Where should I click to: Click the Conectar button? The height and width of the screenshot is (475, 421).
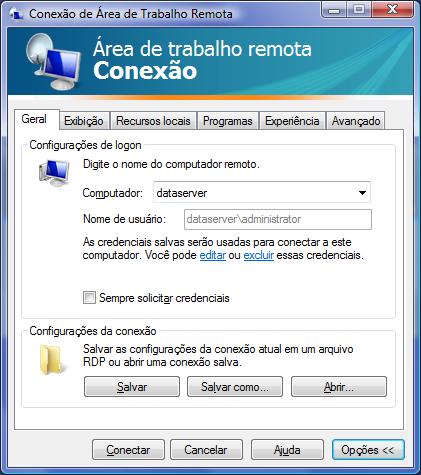(x=128, y=450)
